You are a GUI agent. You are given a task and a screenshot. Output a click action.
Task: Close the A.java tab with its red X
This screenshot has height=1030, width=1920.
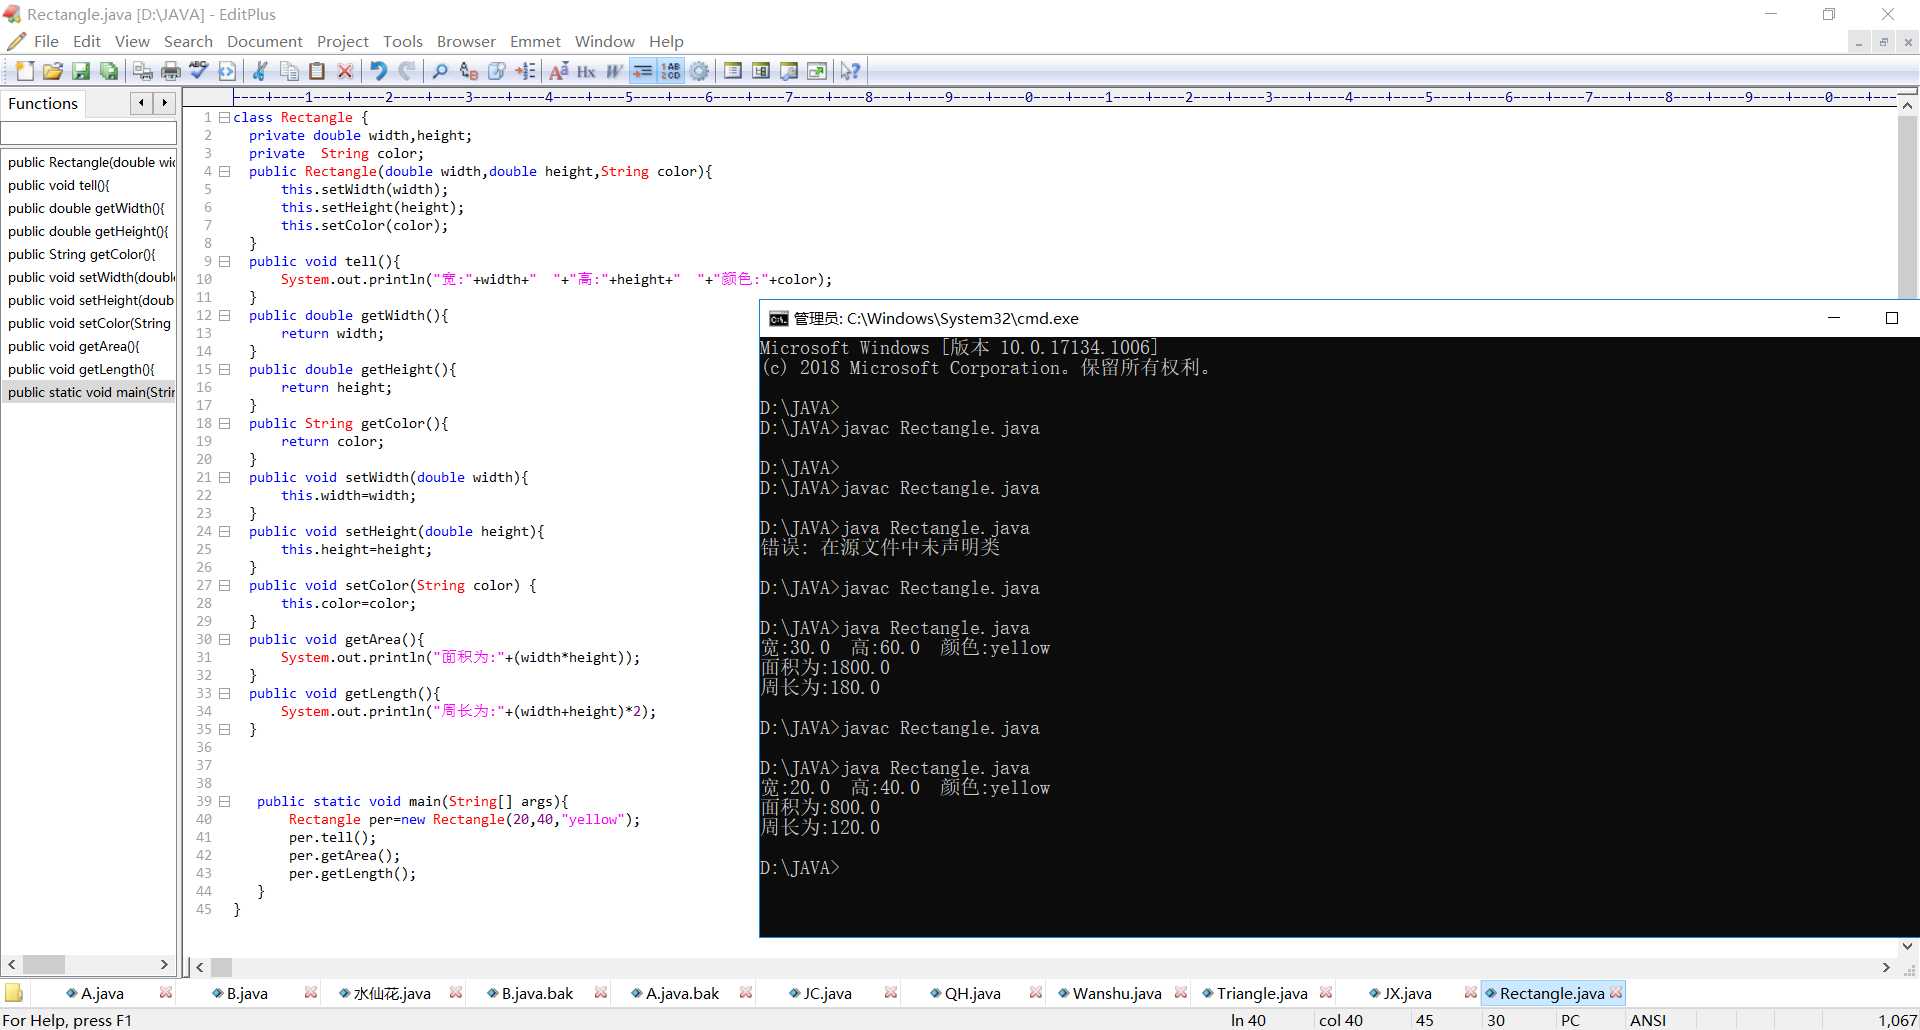click(166, 992)
